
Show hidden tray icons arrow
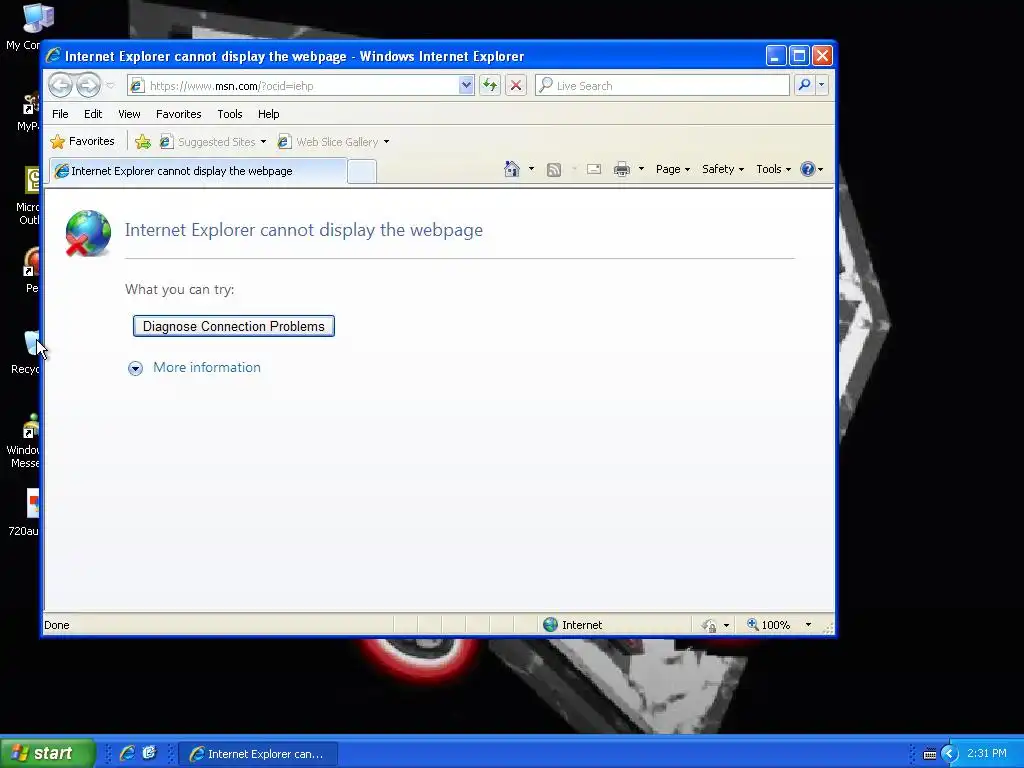pos(950,754)
